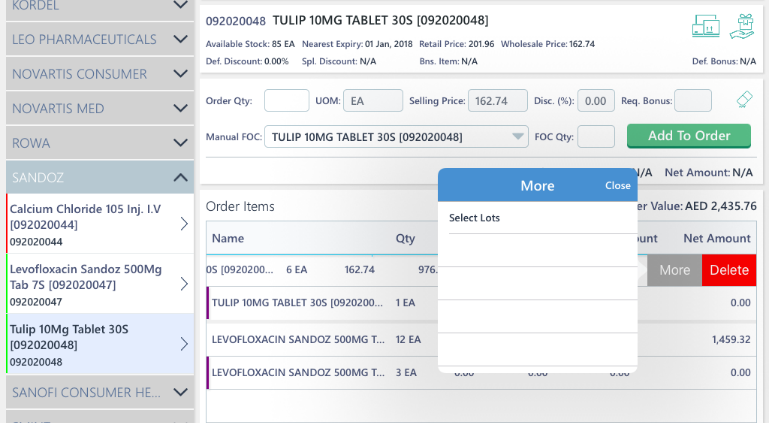Collapse the SANDOZ category
The width and height of the screenshot is (769, 423).
(180, 177)
